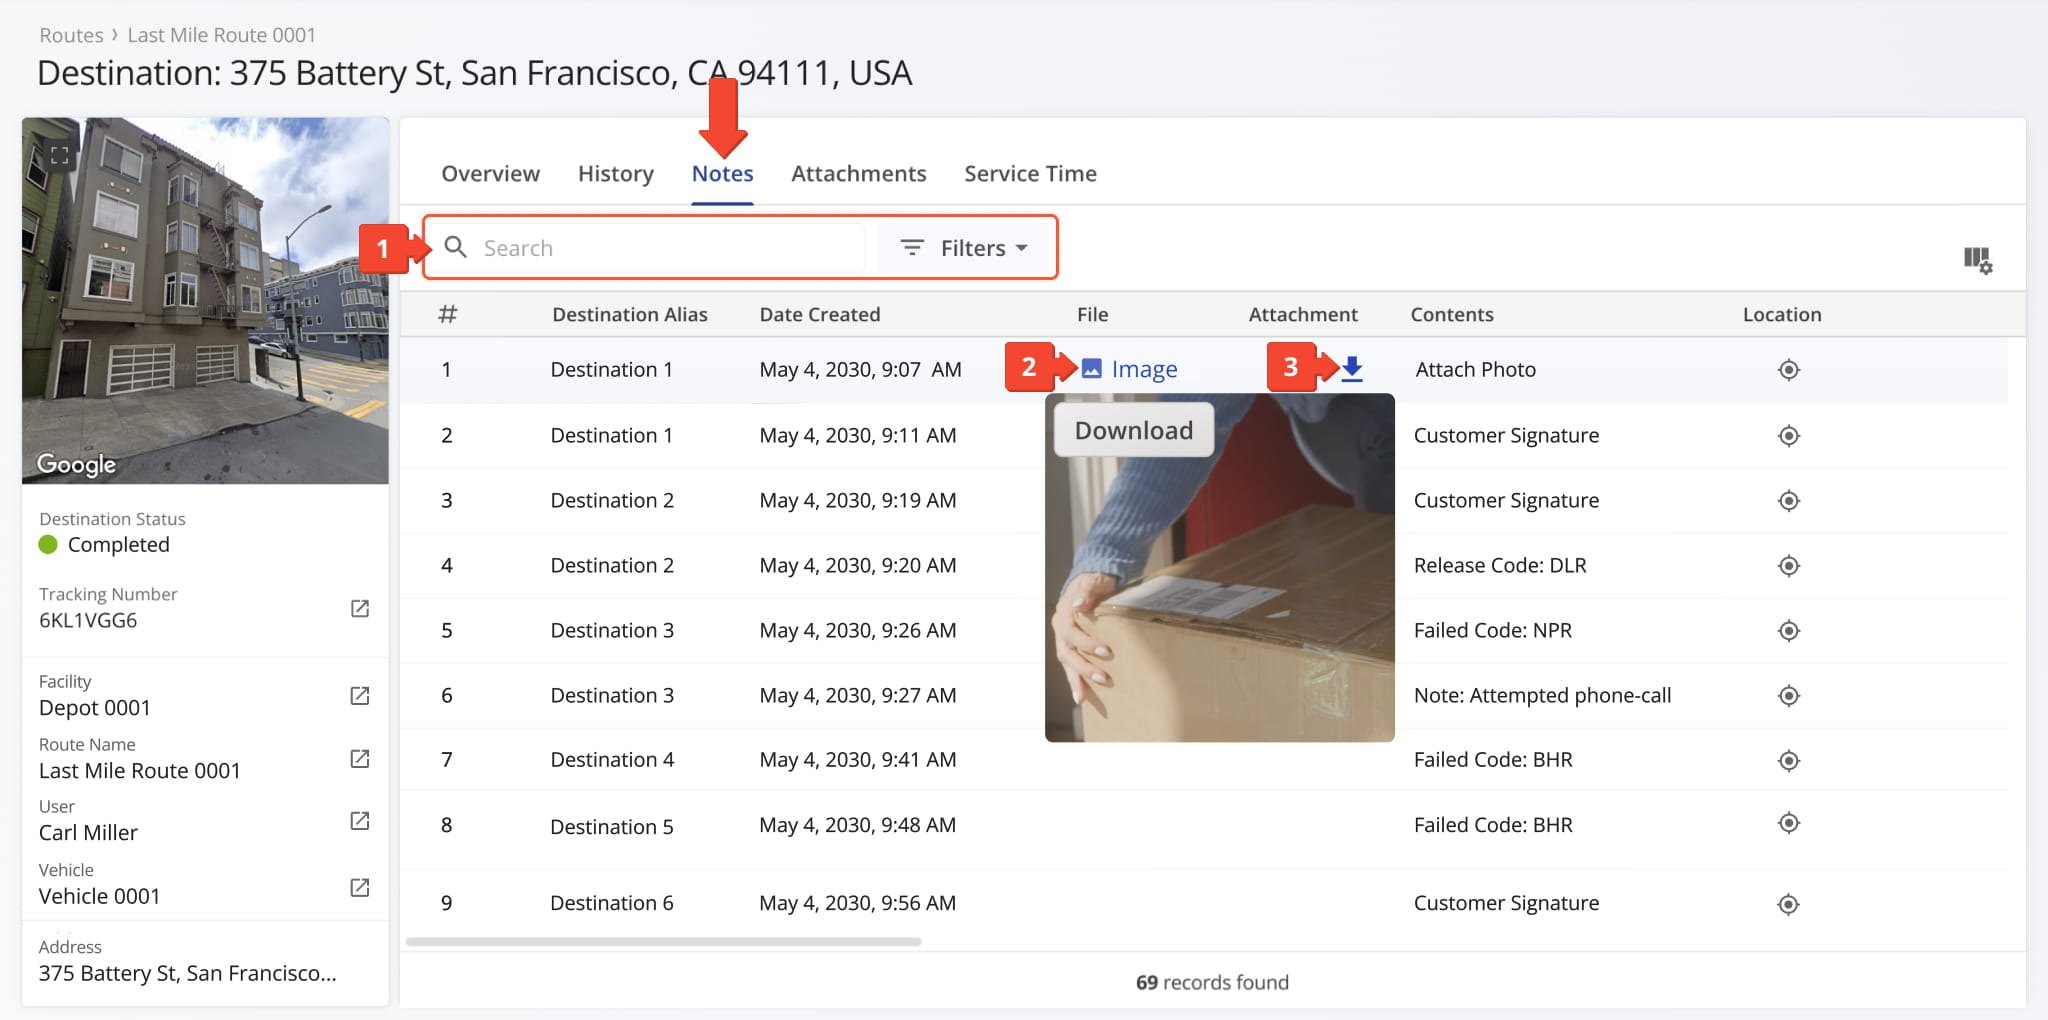Screen dimensions: 2048x1020
Task: Click the Download tooltip button
Action: click(x=1133, y=431)
